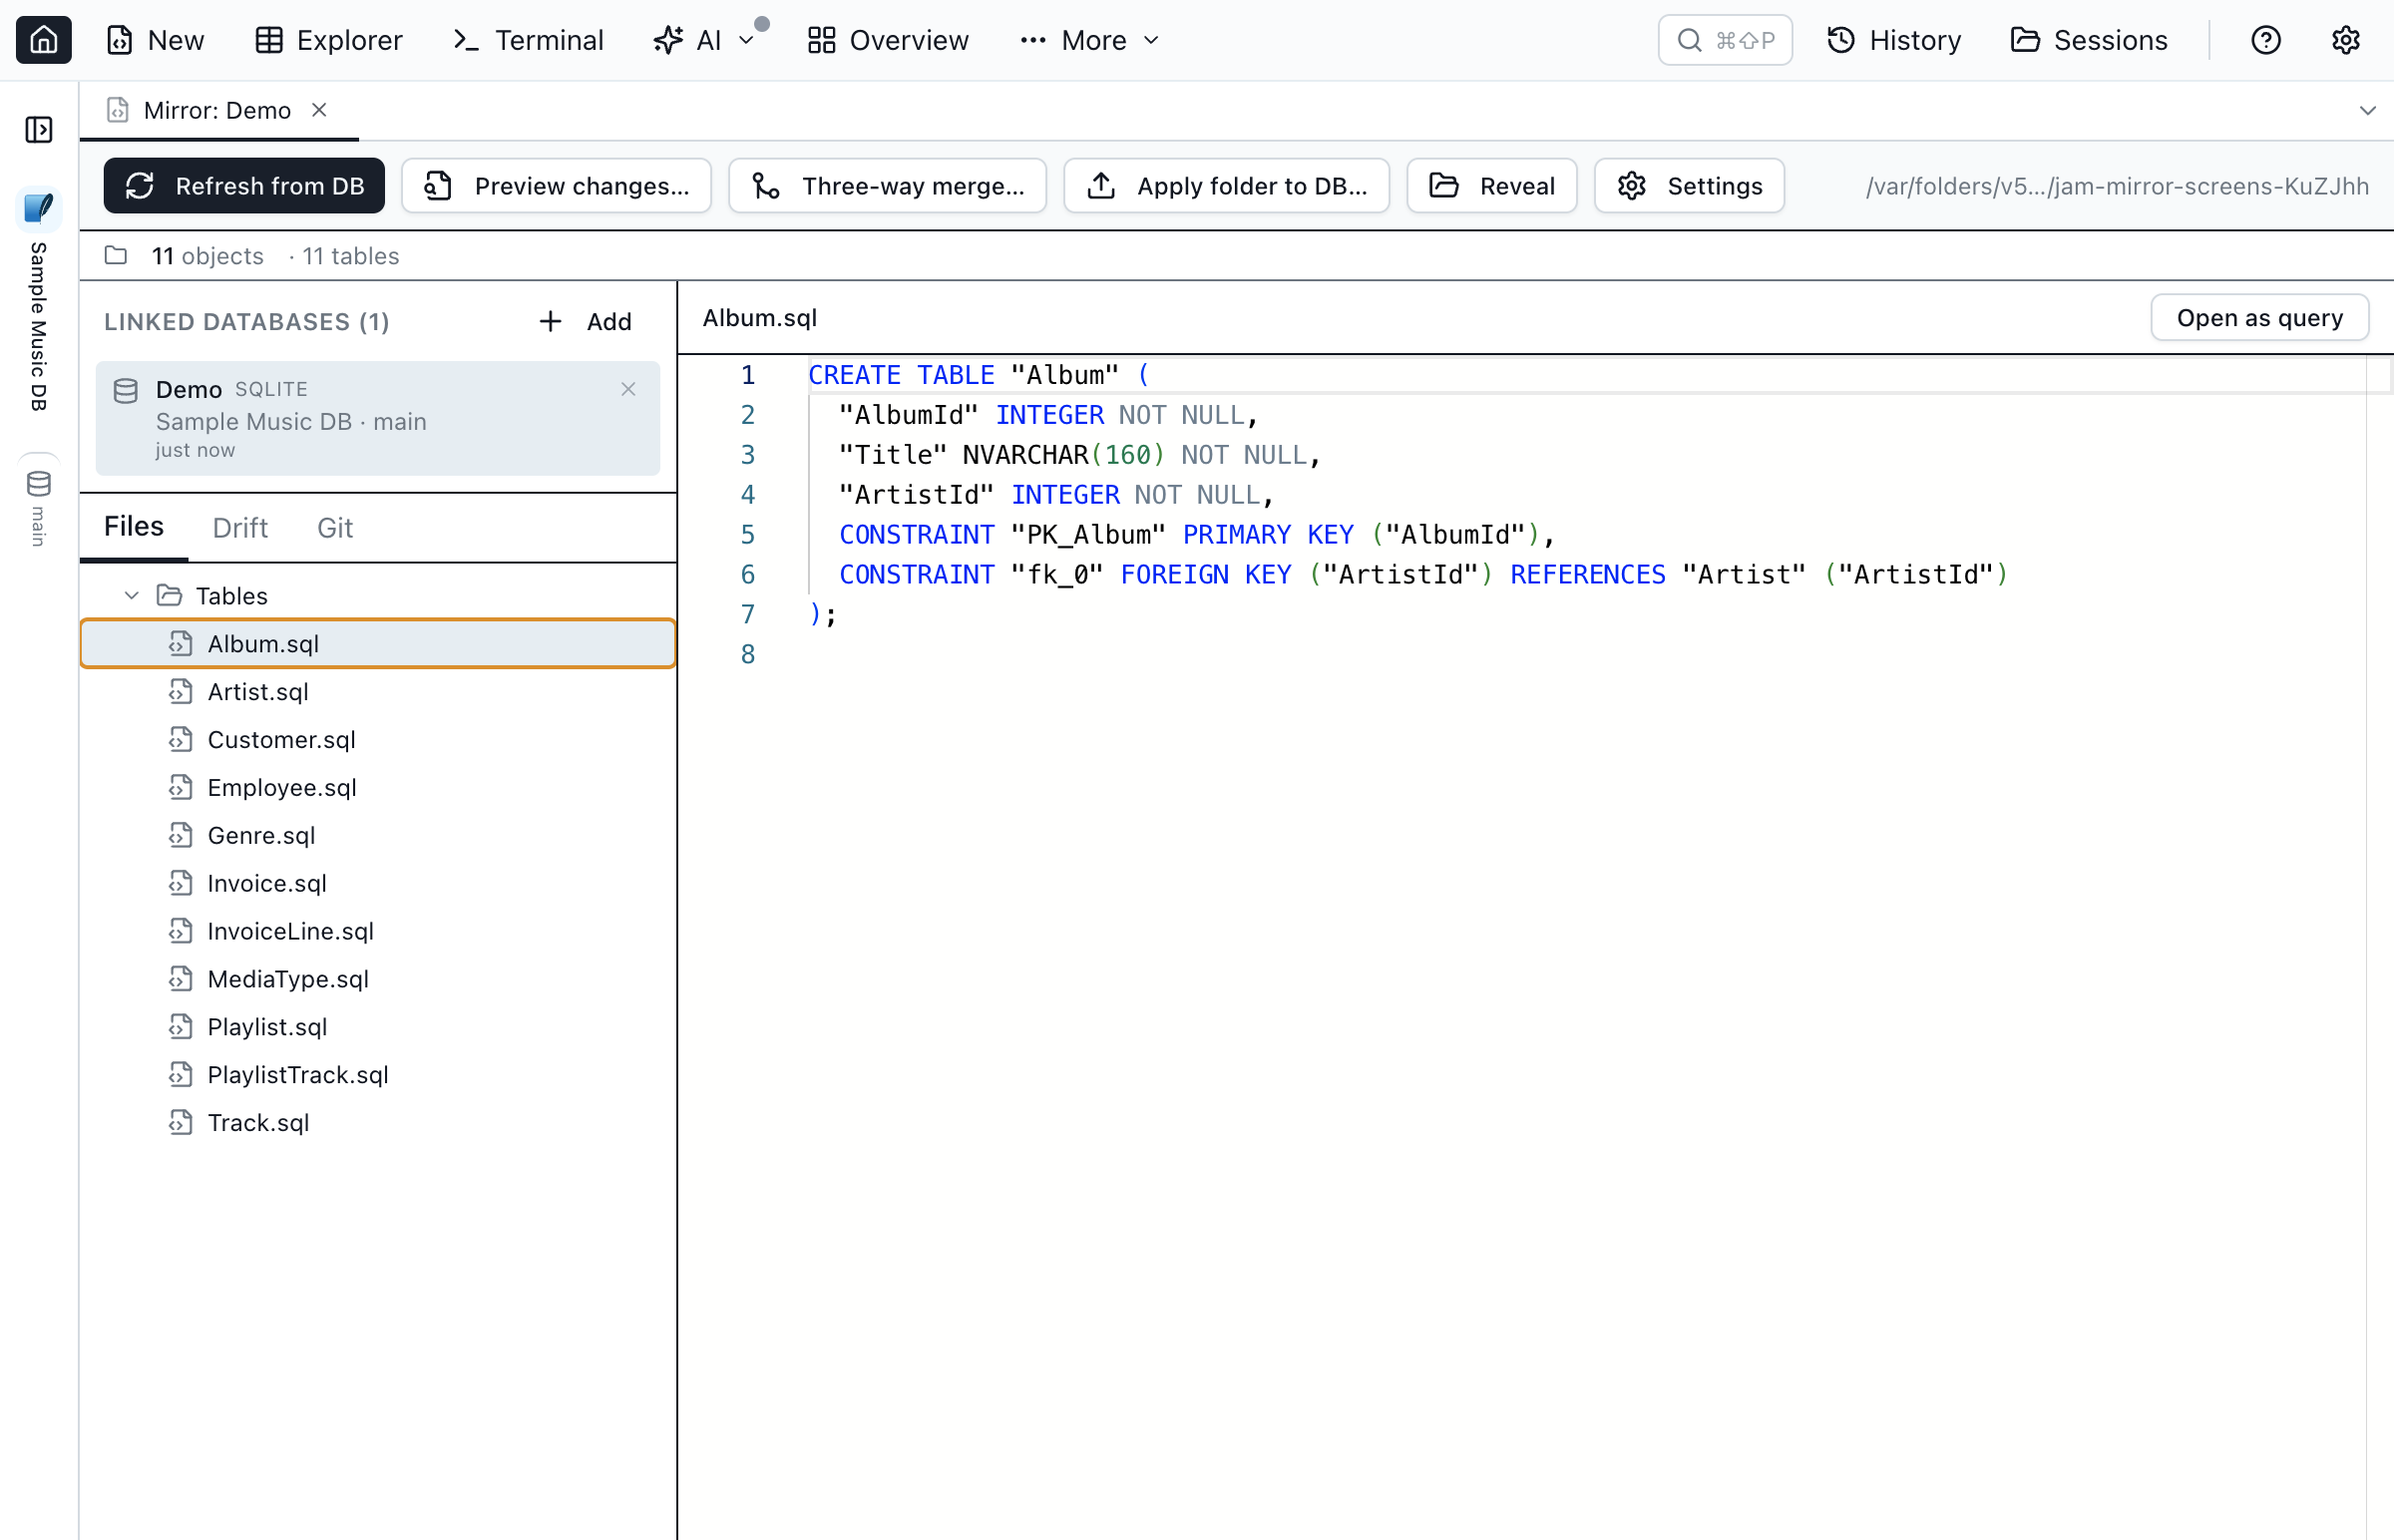Click the mirror folder path text
Screen dimensions: 2394x1540
2116,186
